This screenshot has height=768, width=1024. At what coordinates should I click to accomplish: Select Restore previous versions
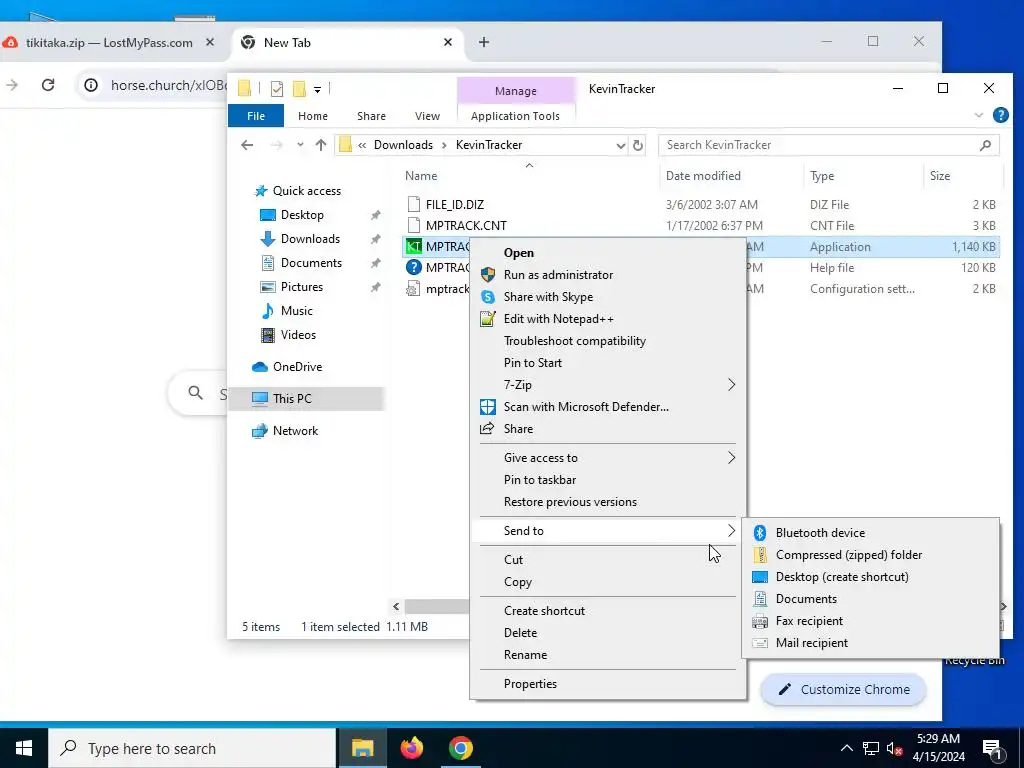[x=607, y=502]
